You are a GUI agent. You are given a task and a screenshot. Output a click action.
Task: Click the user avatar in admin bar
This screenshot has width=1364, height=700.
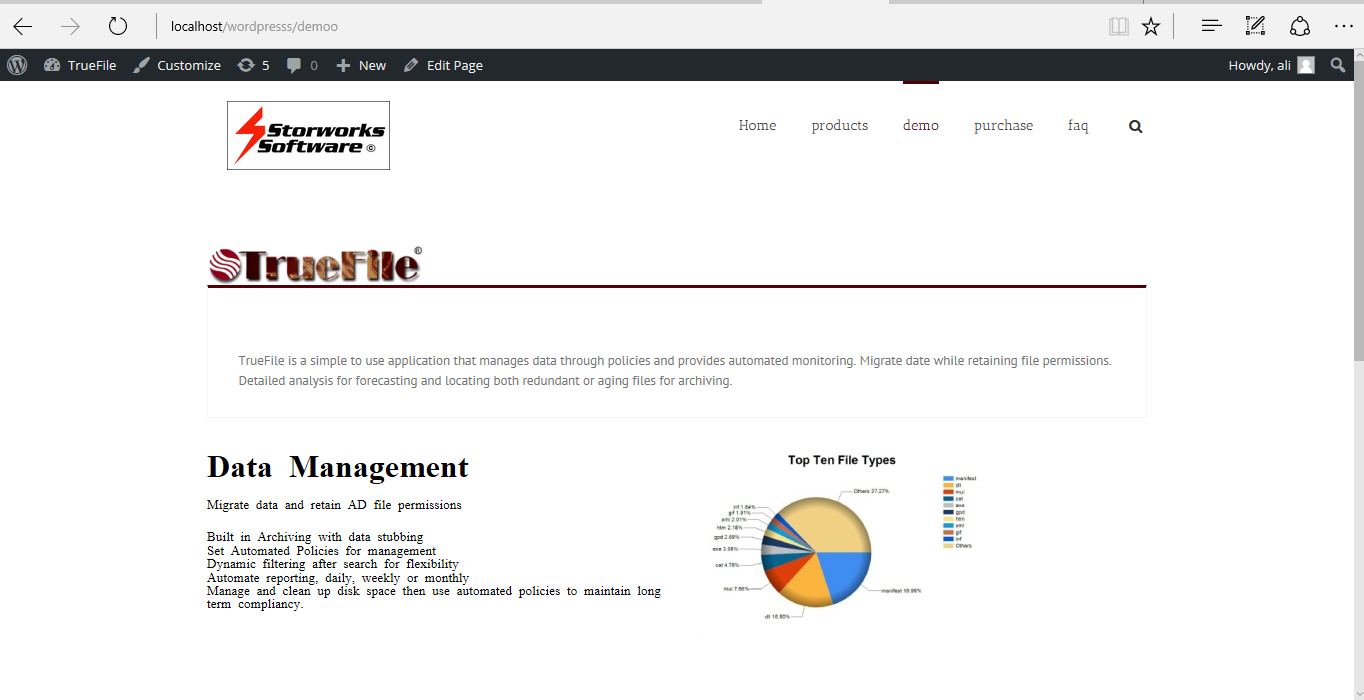(x=1306, y=65)
